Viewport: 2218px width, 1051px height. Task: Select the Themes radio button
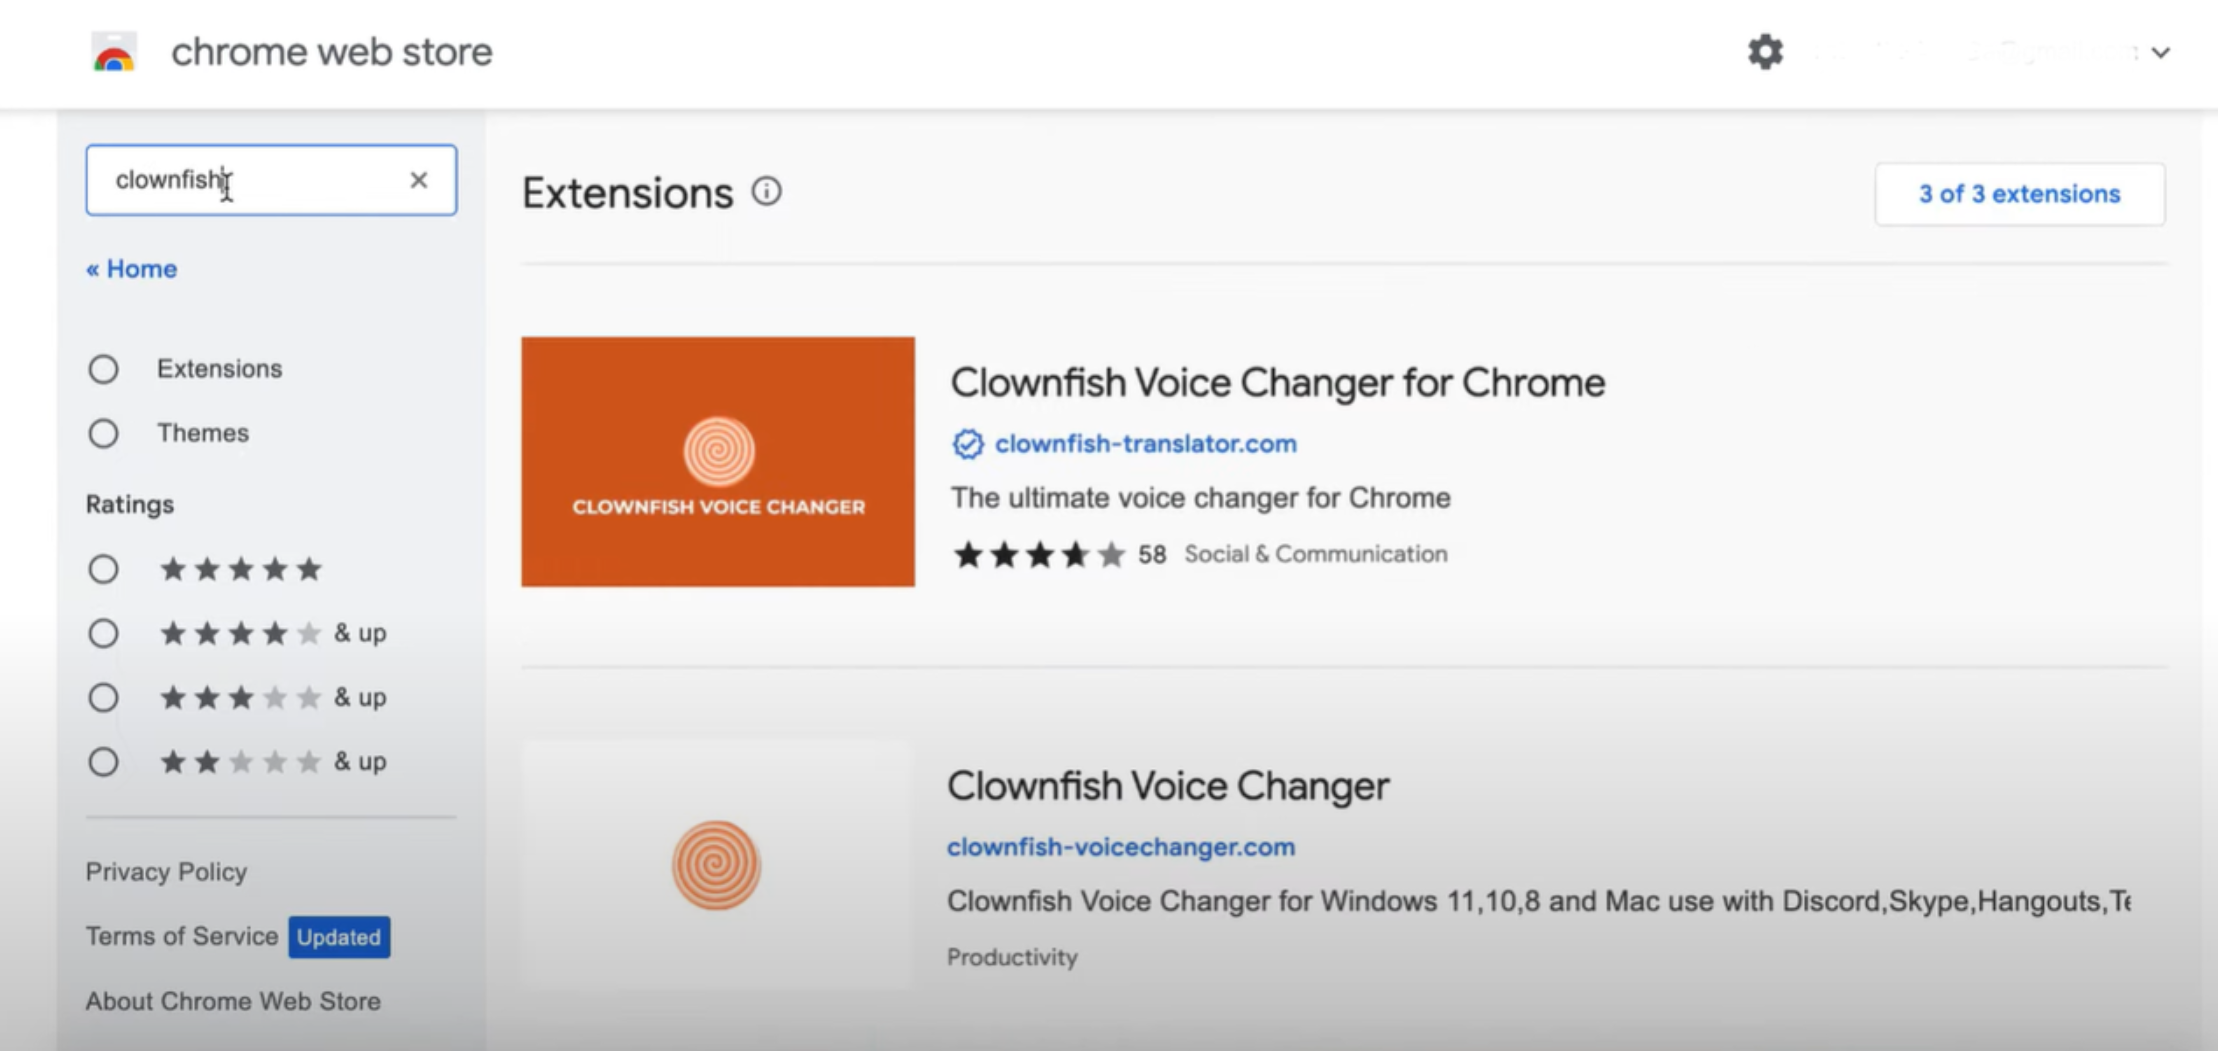[x=103, y=433]
